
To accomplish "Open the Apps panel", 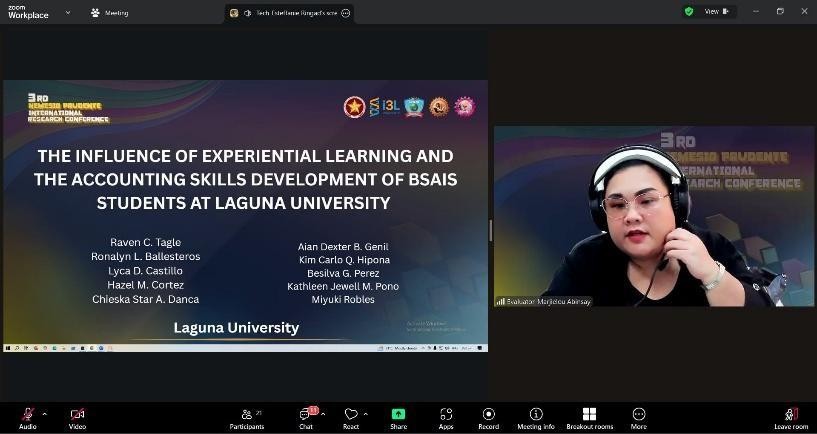I will (446, 418).
